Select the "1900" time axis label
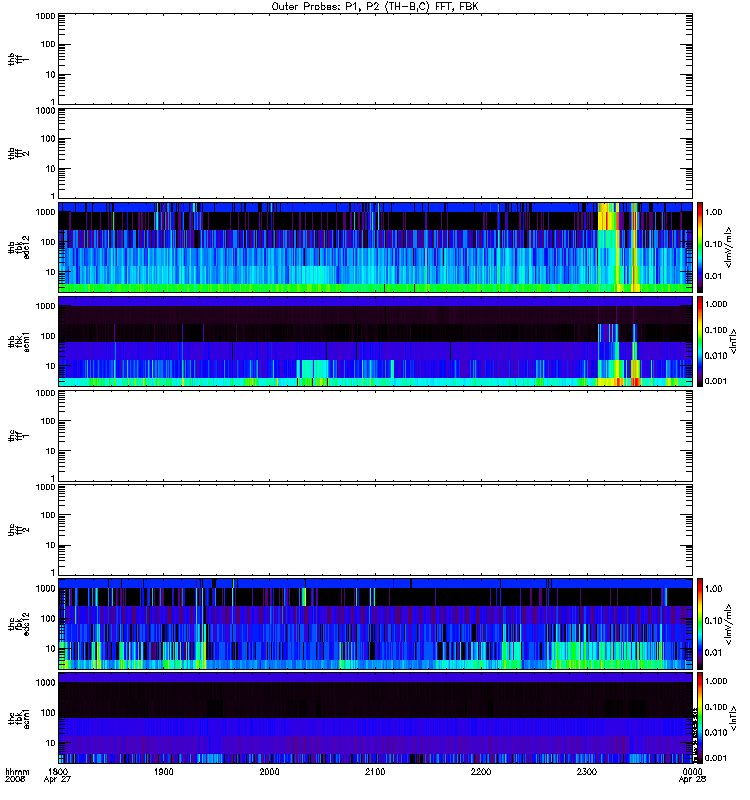 [164, 771]
